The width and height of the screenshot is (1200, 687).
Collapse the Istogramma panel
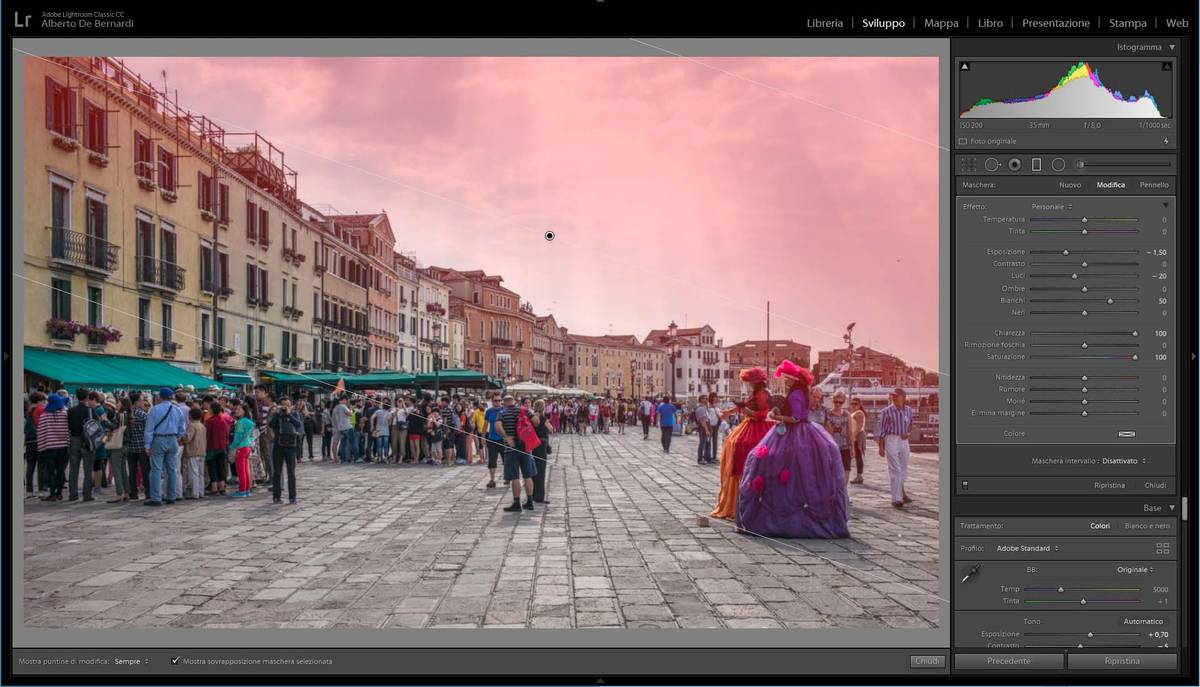[x=1171, y=47]
